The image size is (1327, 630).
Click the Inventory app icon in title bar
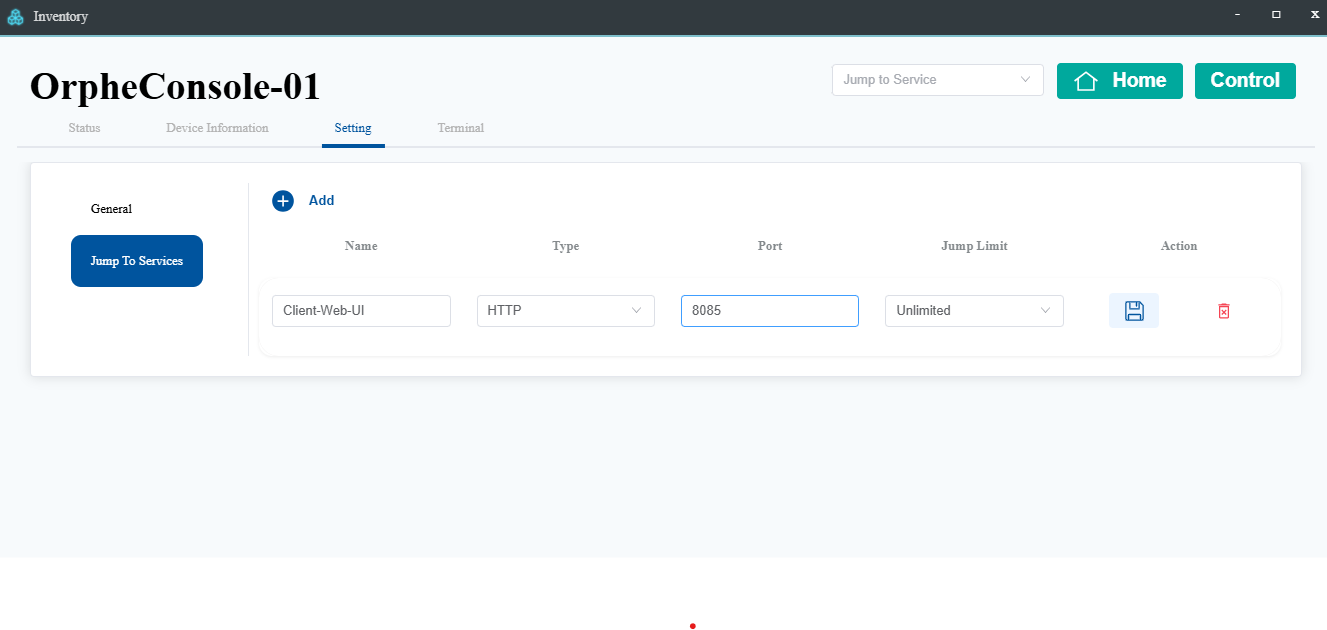coord(15,16)
